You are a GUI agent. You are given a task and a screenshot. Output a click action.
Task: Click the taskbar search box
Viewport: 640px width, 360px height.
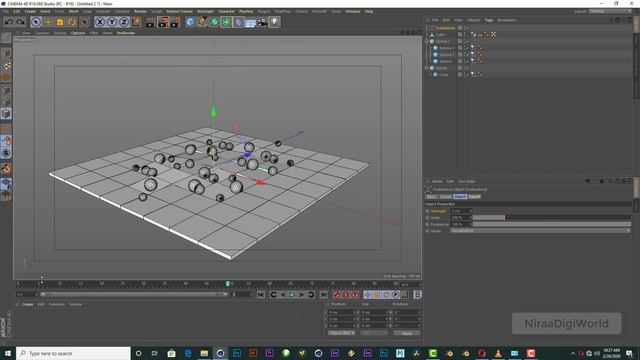[73, 353]
